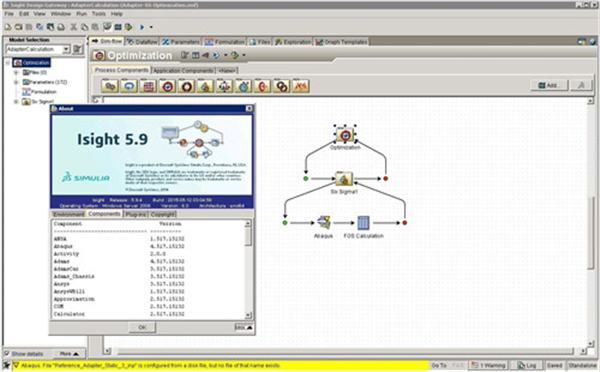Click the Run play icon in toolbar
This screenshot has width=600, height=372.
142,27
